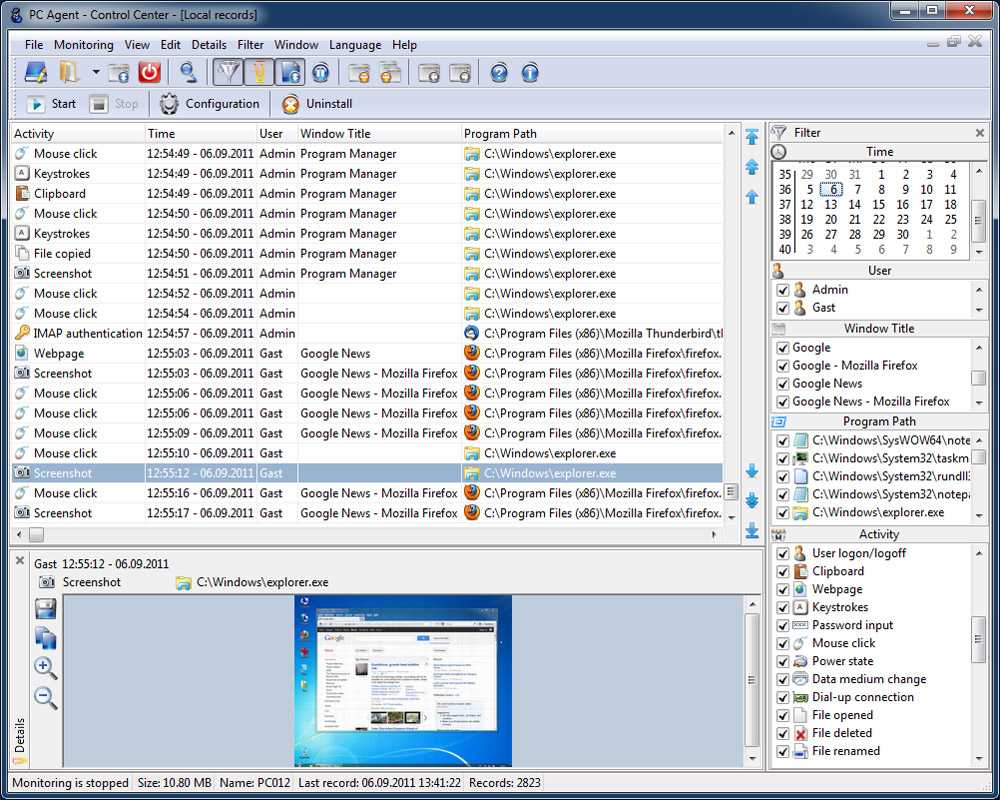Screen dimensions: 1000x800
Task: Click the gray window right-arrow toolbar icon
Action: pyautogui.click(x=460, y=73)
